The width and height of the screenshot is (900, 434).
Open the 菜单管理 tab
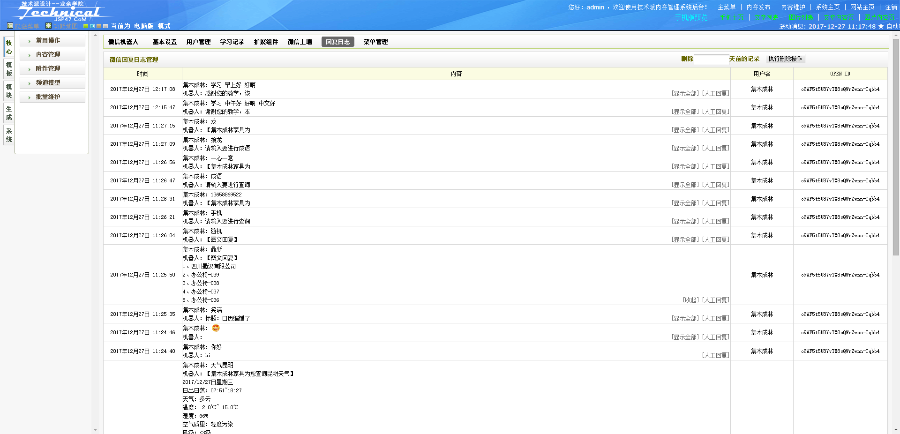coord(376,42)
